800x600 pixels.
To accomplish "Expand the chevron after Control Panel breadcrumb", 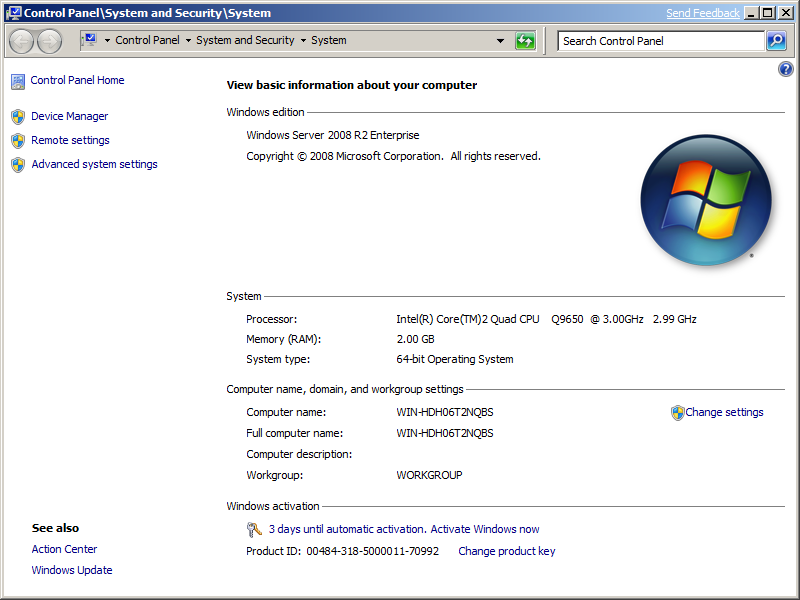I will coord(186,40).
